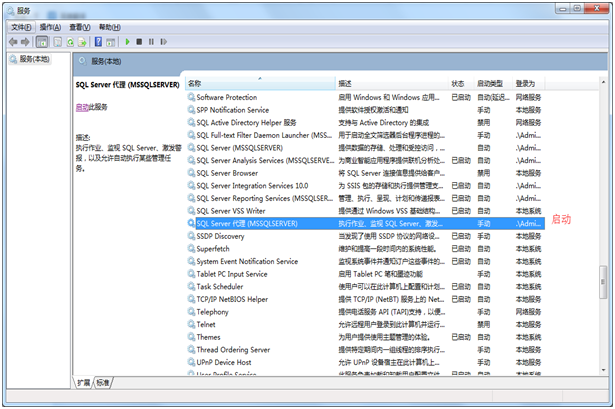This screenshot has height=409, width=615.
Task: Click the gear icon of Telnet
Action: pyautogui.click(x=191, y=324)
